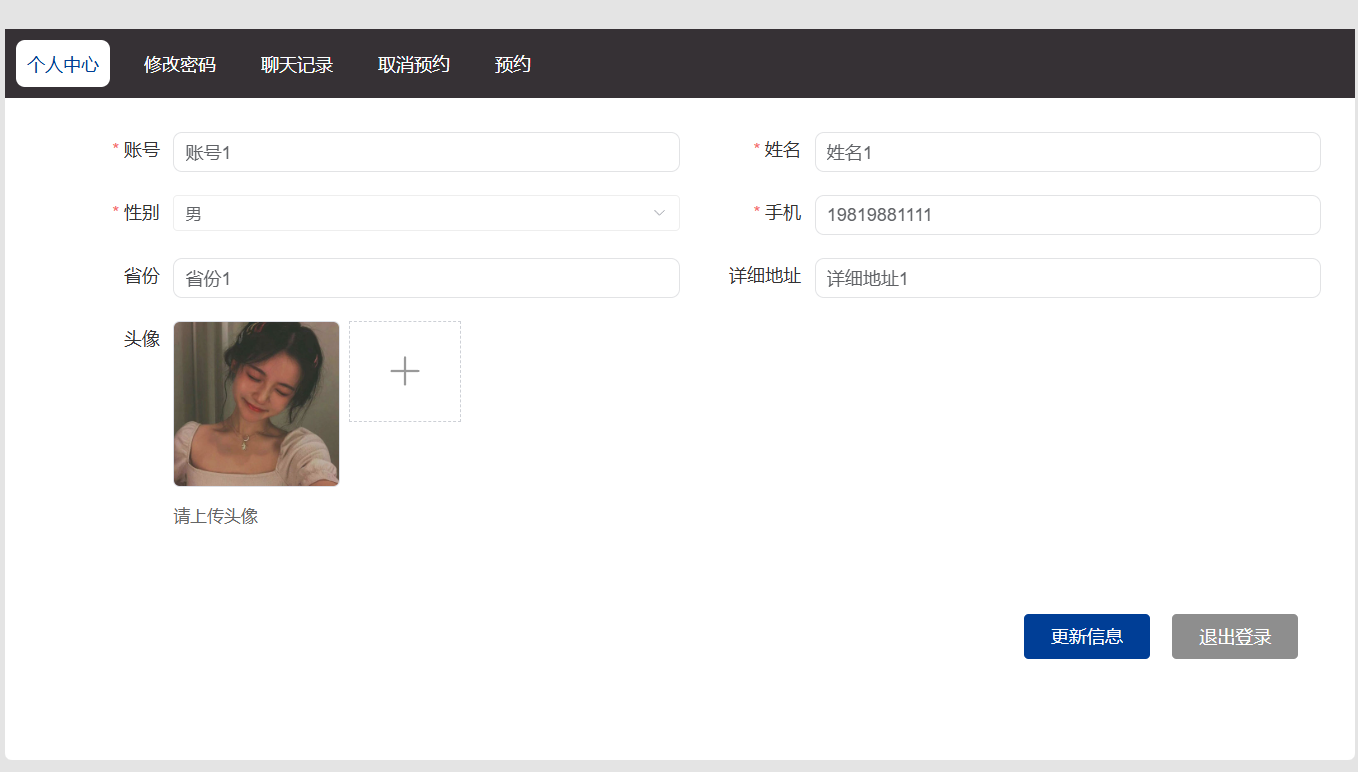The height and width of the screenshot is (772, 1358).
Task: Click the chevron arrow in gender field
Action: 659,213
